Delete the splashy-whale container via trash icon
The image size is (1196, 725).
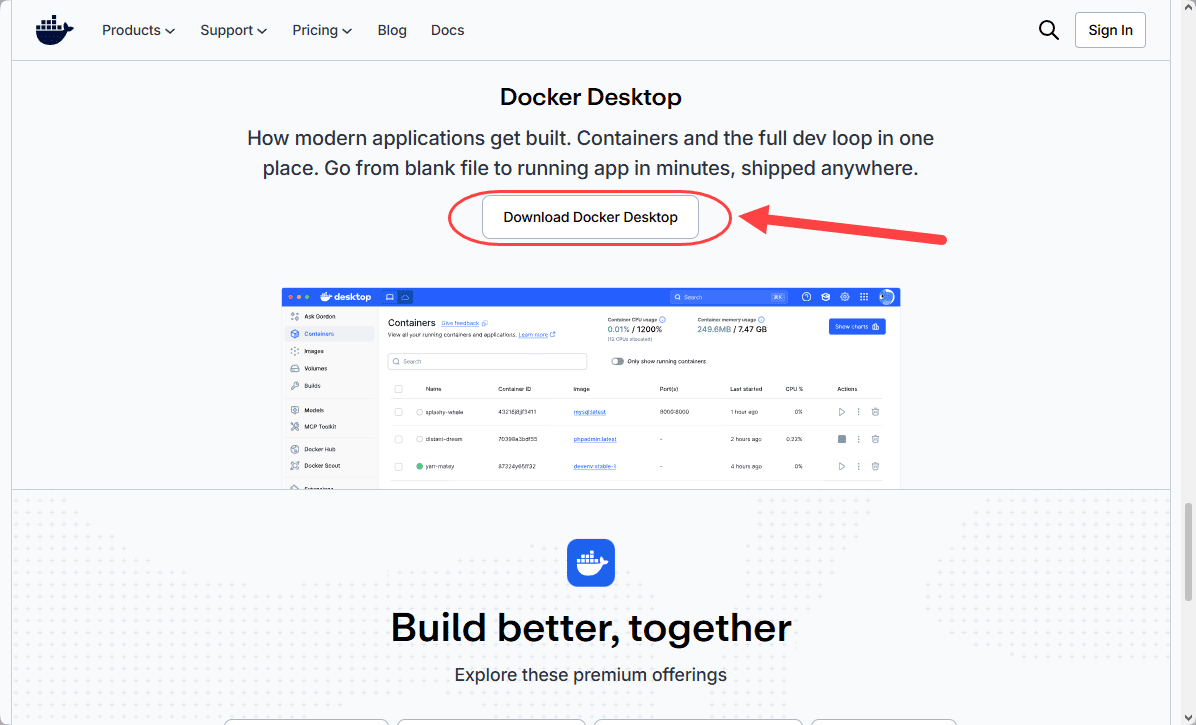tap(875, 412)
